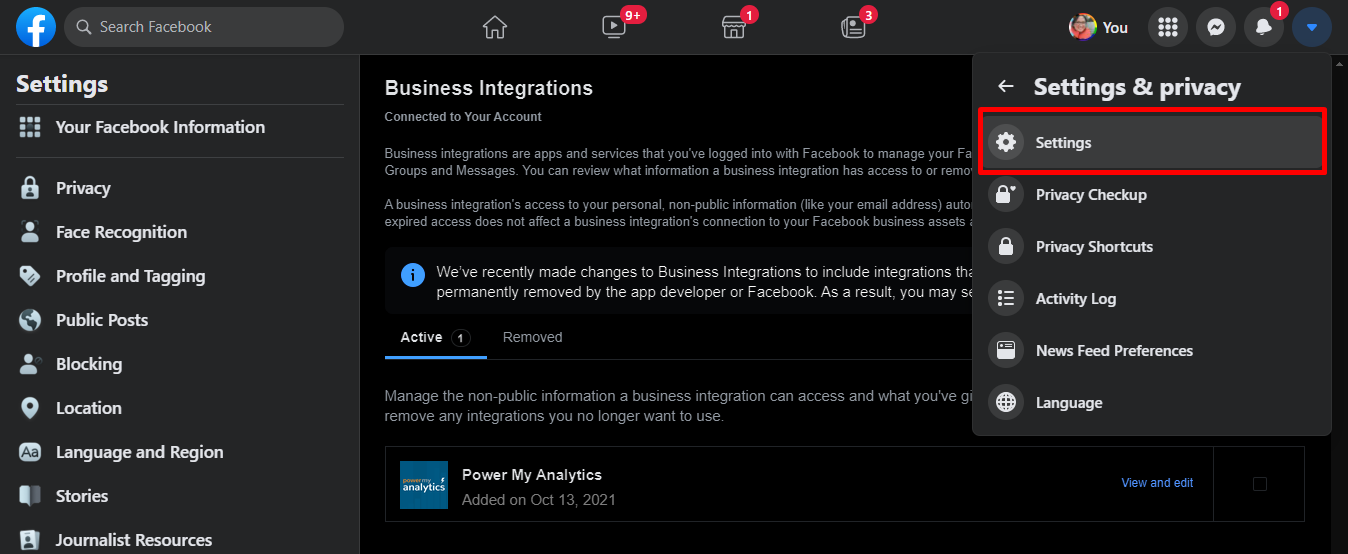This screenshot has height=554, width=1348.
Task: Open the News pages icon
Action: click(853, 27)
